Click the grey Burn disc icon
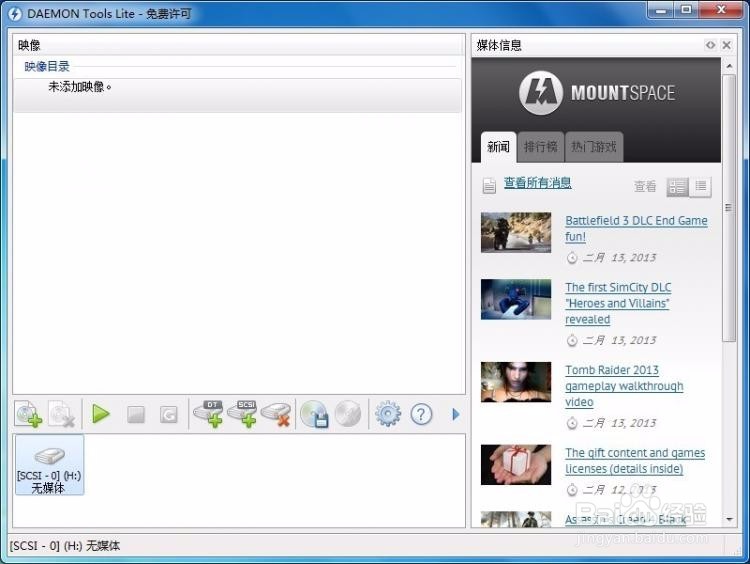The width and height of the screenshot is (750, 564). click(348, 414)
